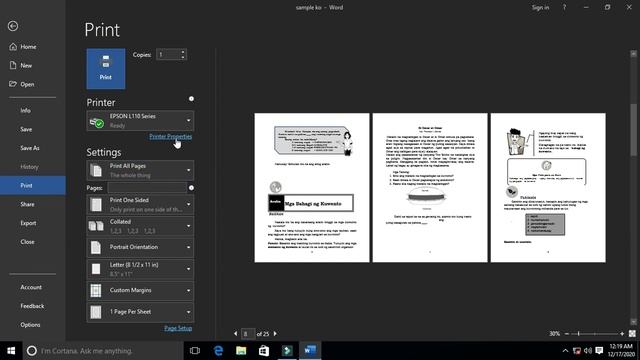This screenshot has width=640, height=360.
Task: Open the Custom Margins dropdown
Action: pyautogui.click(x=140, y=291)
